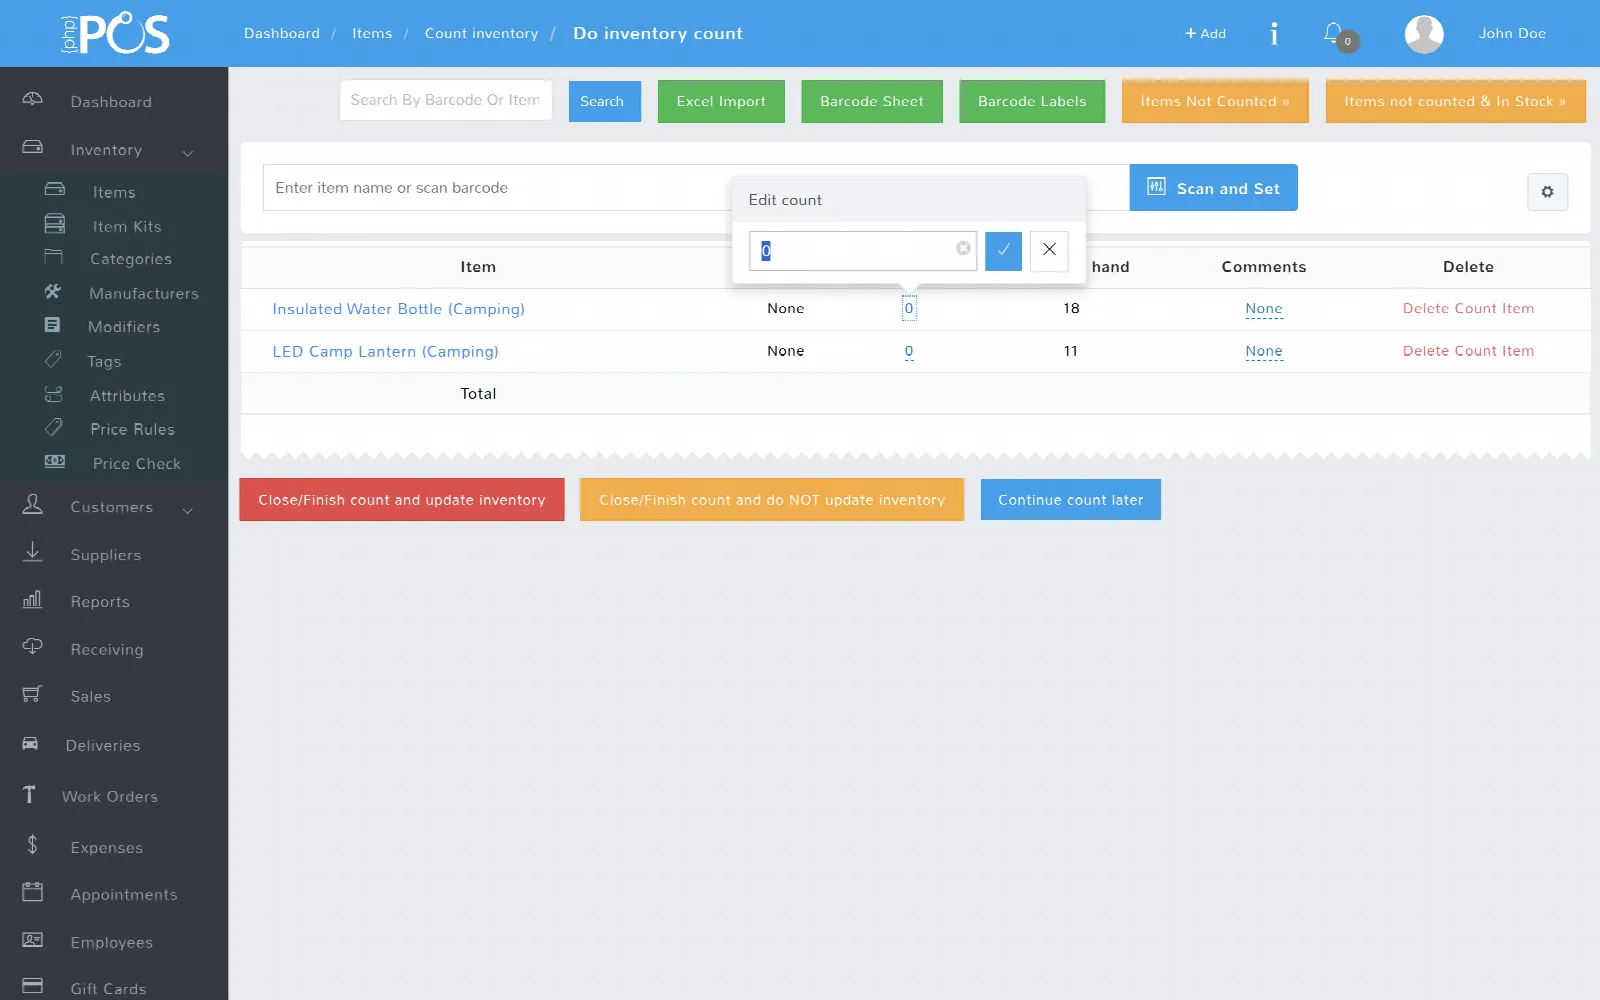Click the Items submenu icon
This screenshot has width=1600, height=1000.
tap(55, 189)
